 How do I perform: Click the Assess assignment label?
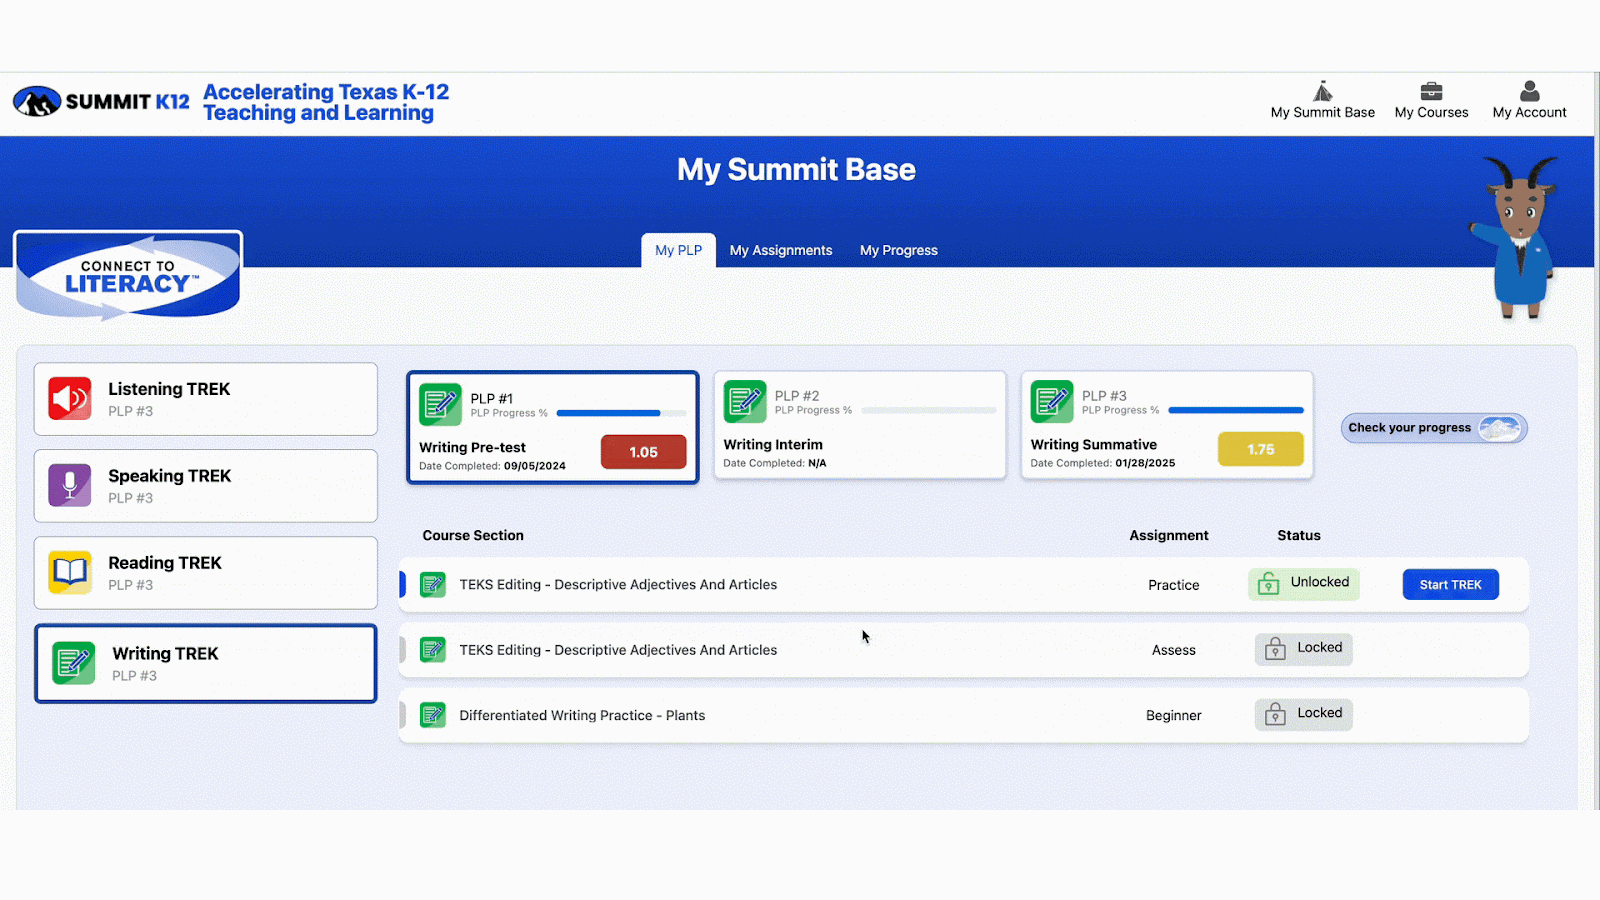click(1173, 650)
